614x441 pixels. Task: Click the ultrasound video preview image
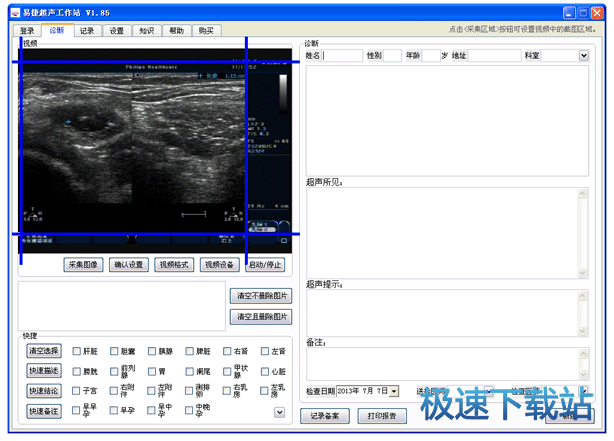click(155, 150)
